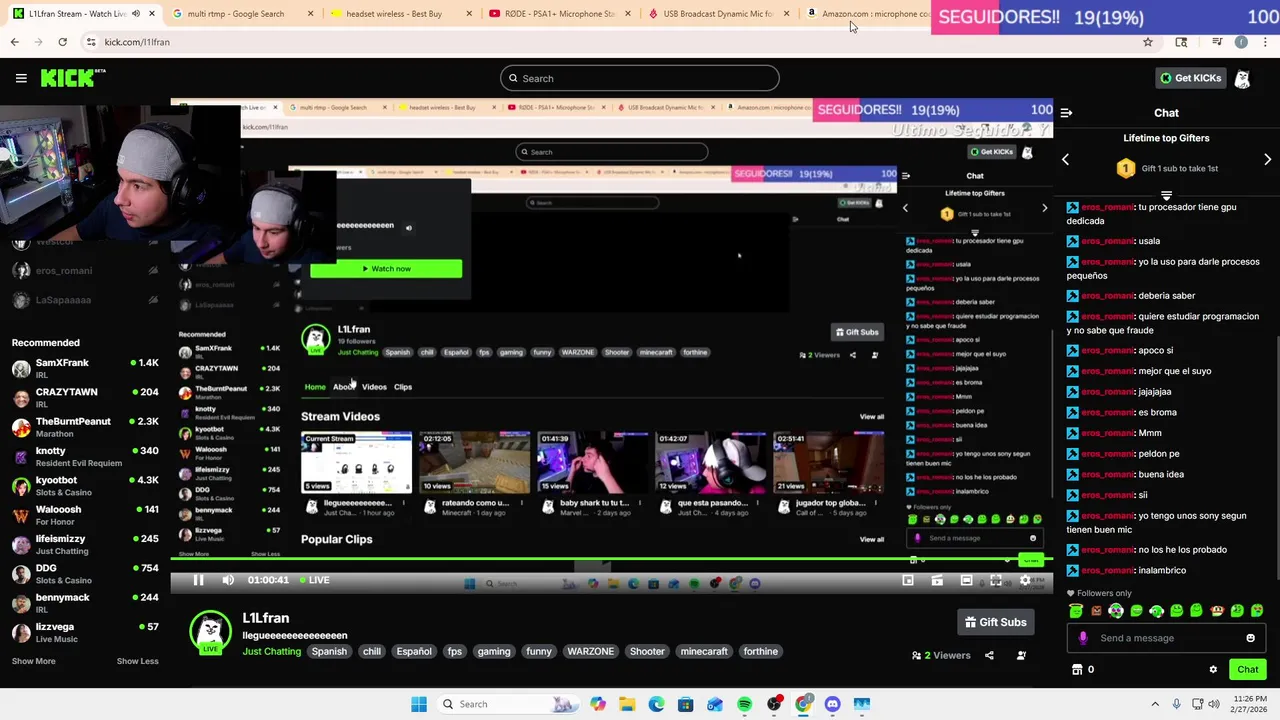Click the purple microphone icon in chat box
1280x720 pixels.
pos(1083,638)
